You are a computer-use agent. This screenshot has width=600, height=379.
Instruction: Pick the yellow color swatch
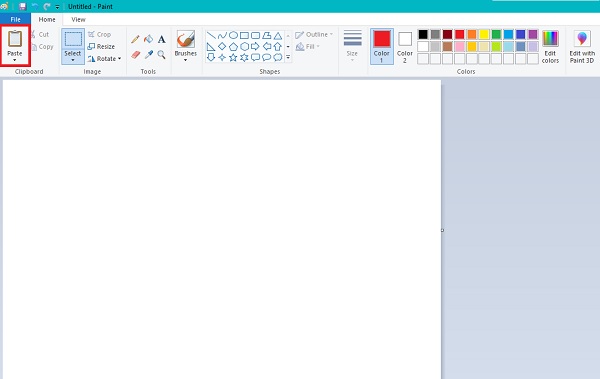tap(484, 34)
